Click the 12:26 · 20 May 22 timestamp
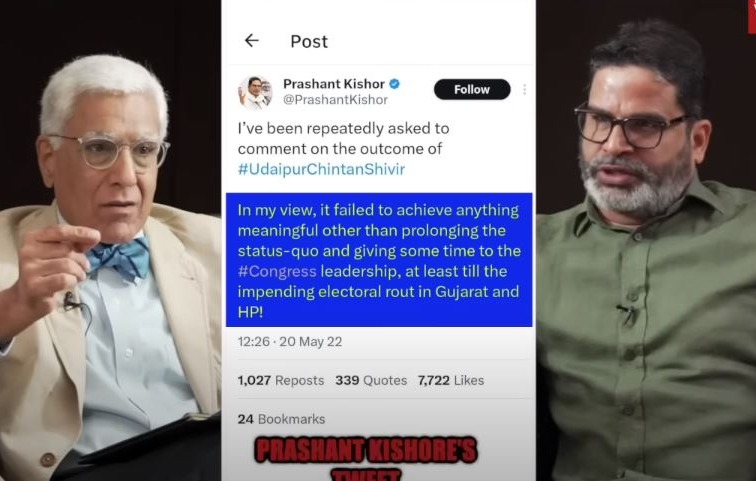The width and height of the screenshot is (756, 481). [290, 342]
